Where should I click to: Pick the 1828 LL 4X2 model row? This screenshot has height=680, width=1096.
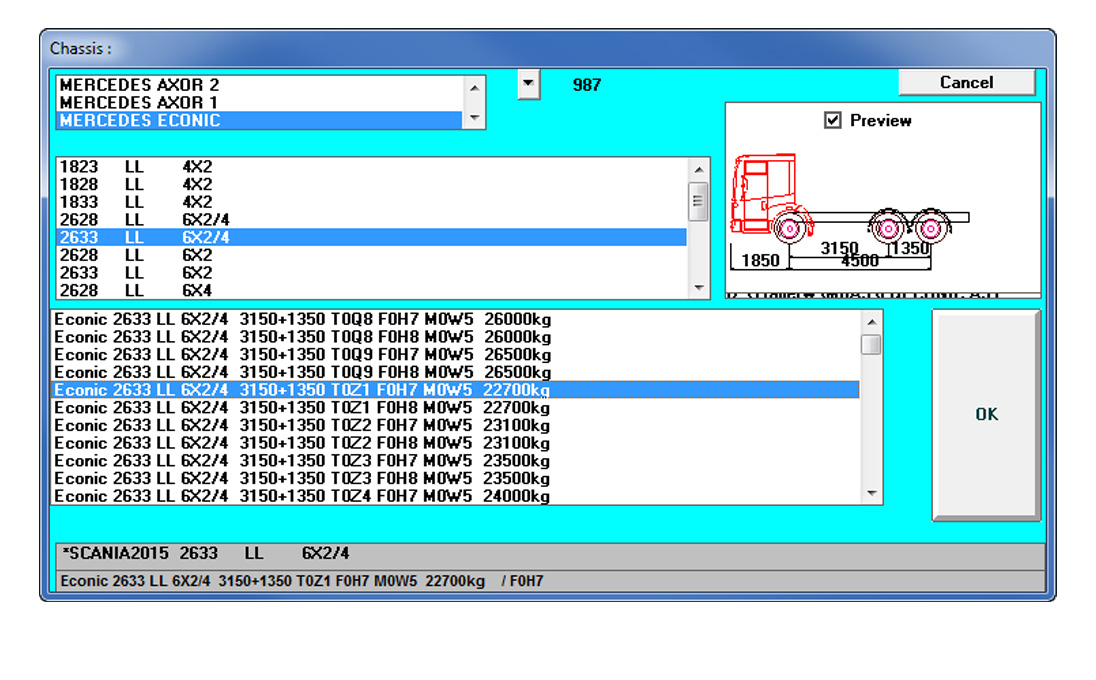click(371, 185)
